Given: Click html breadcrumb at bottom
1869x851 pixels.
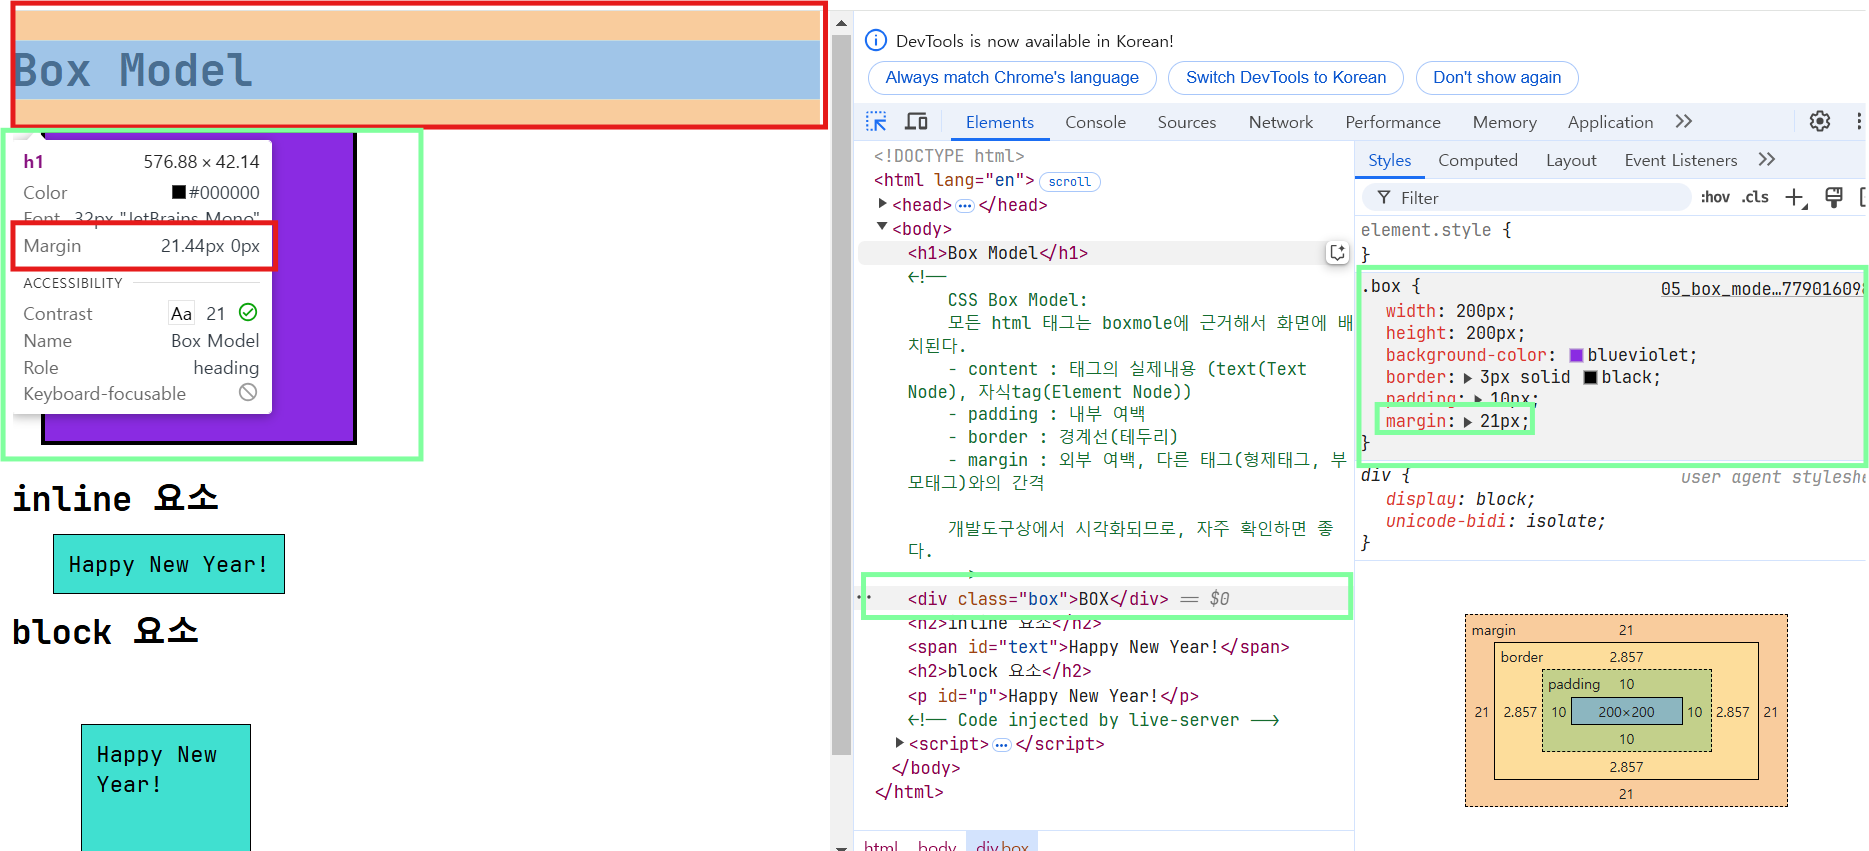Looking at the screenshot, I should coord(881,845).
